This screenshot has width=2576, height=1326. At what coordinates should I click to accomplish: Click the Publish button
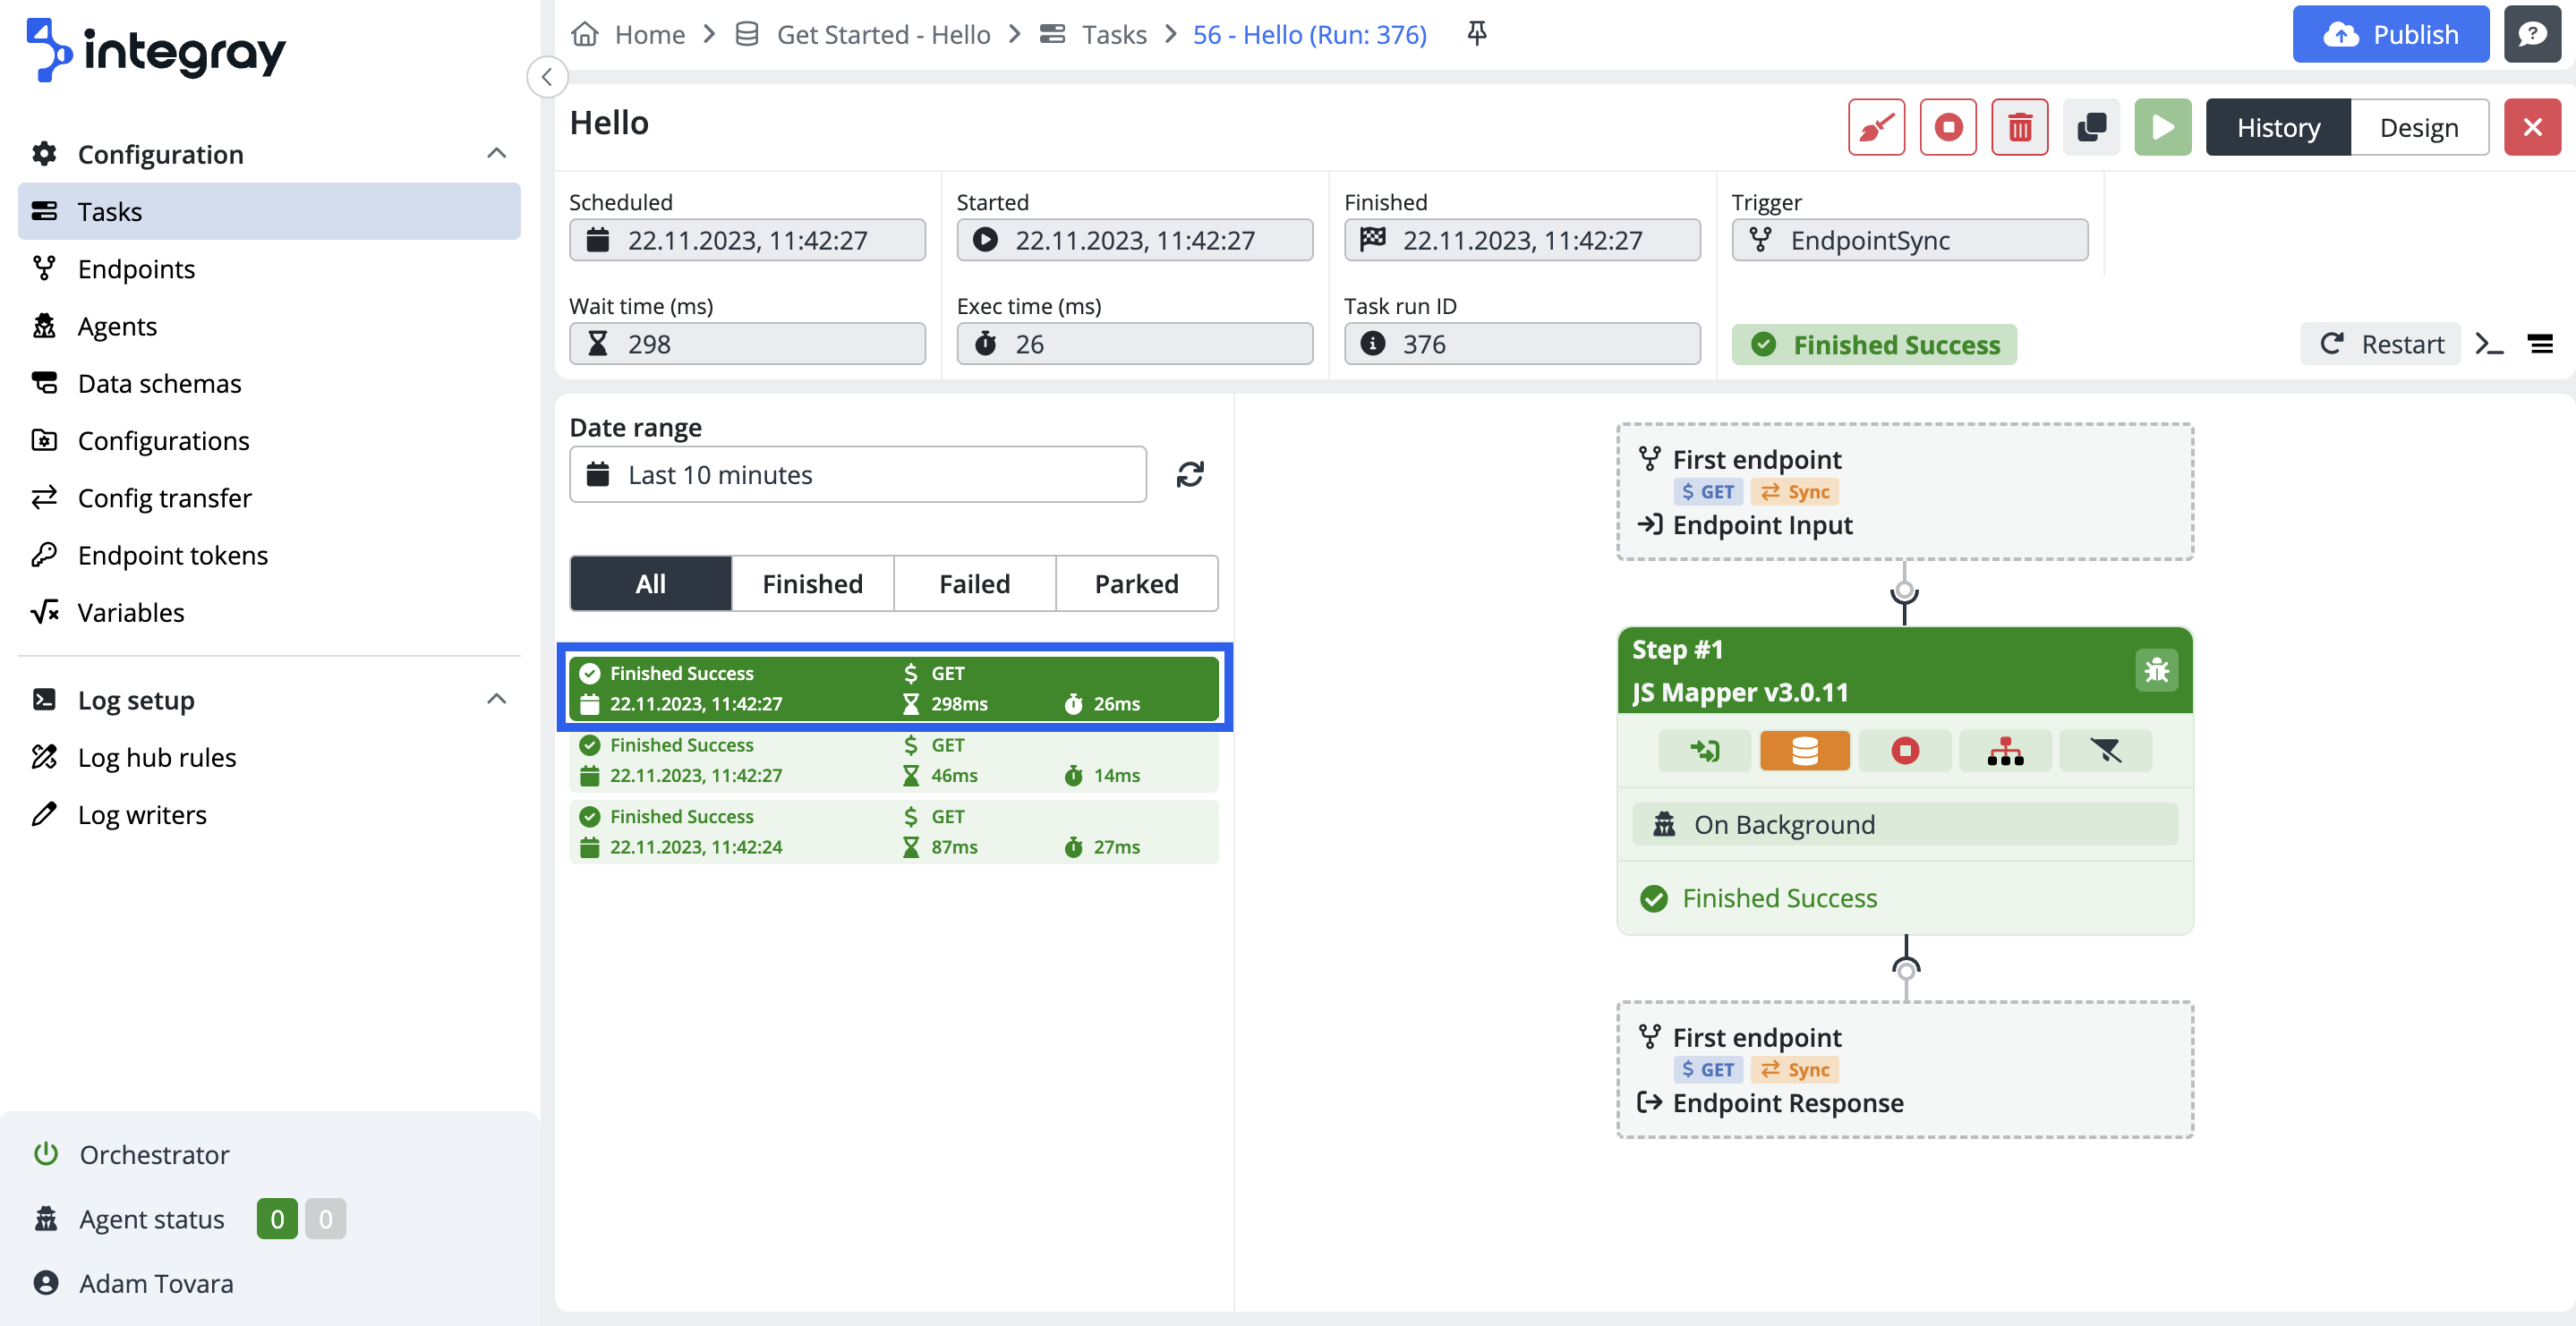pos(2390,34)
